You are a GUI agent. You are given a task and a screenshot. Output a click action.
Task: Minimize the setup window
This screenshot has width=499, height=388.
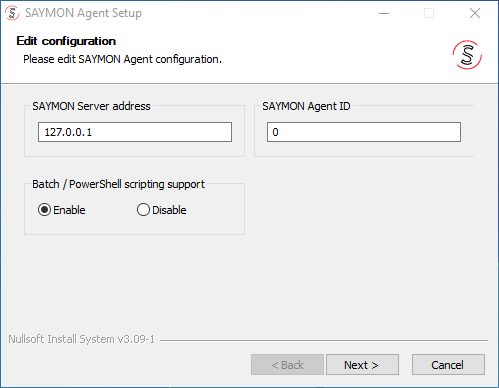click(x=384, y=13)
